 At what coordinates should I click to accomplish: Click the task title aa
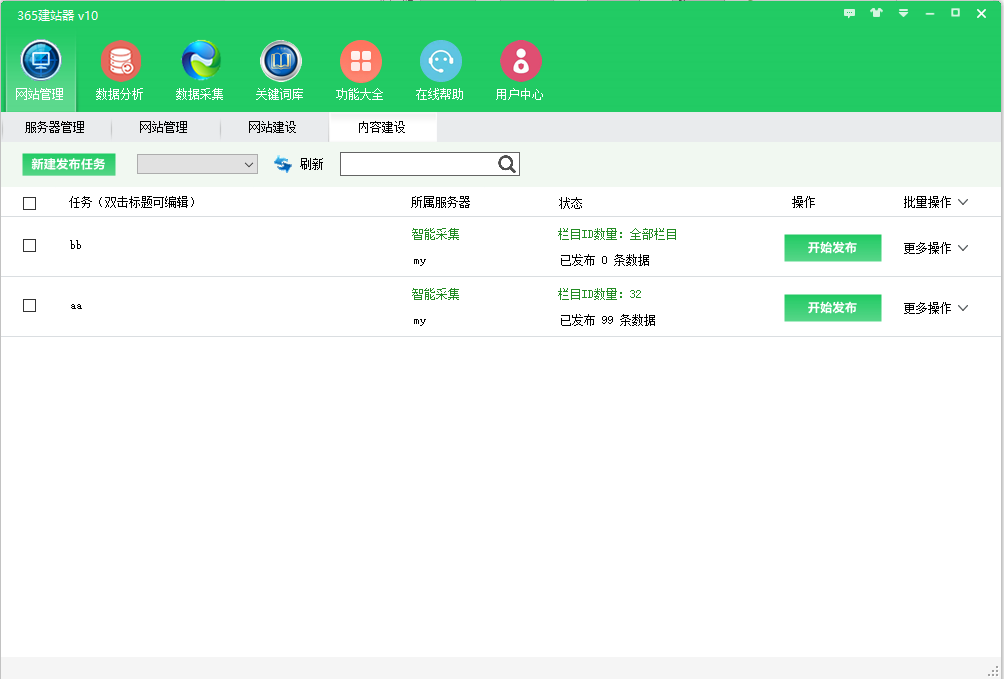coord(76,306)
